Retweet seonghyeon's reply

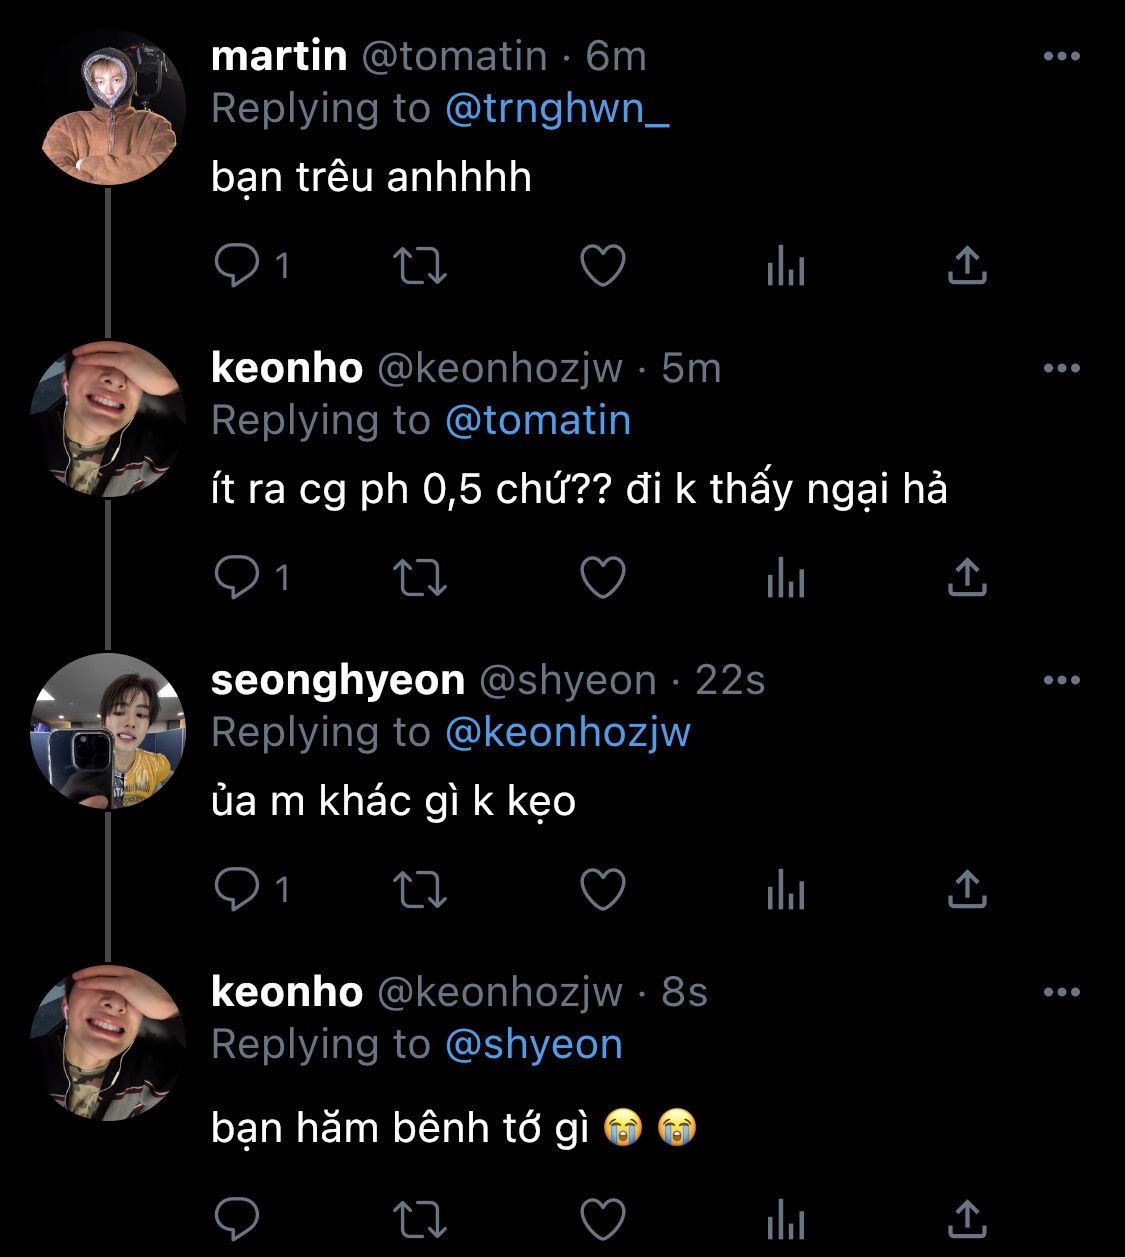420,890
